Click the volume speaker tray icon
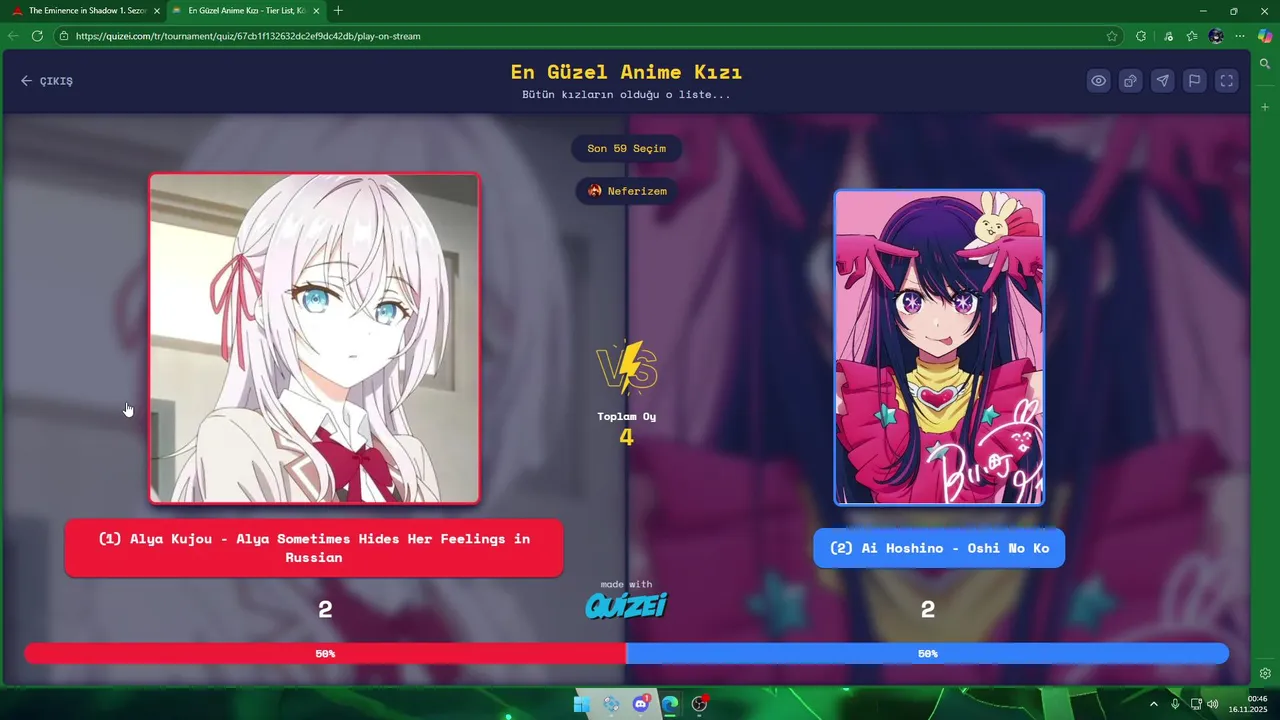This screenshot has height=720, width=1280. 1213,704
